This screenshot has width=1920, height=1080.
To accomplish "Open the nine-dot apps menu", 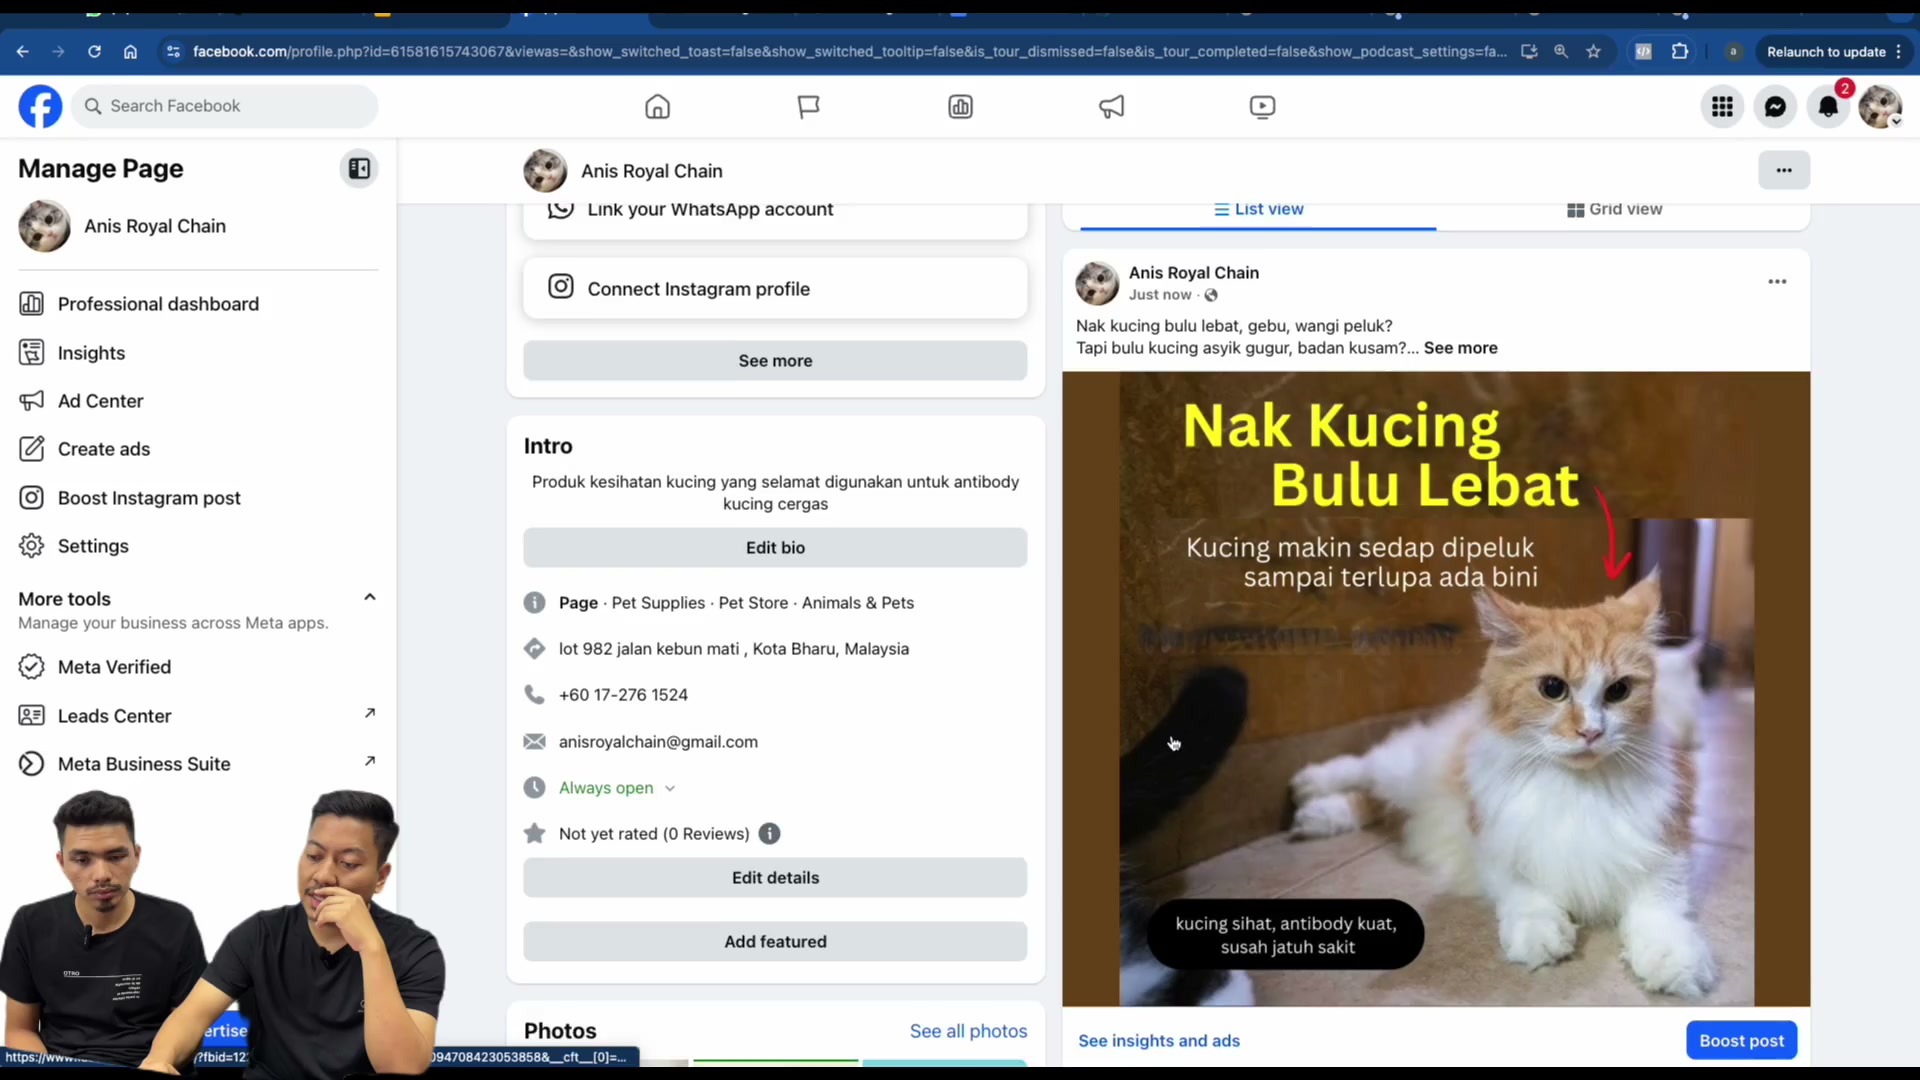I will [1722, 106].
